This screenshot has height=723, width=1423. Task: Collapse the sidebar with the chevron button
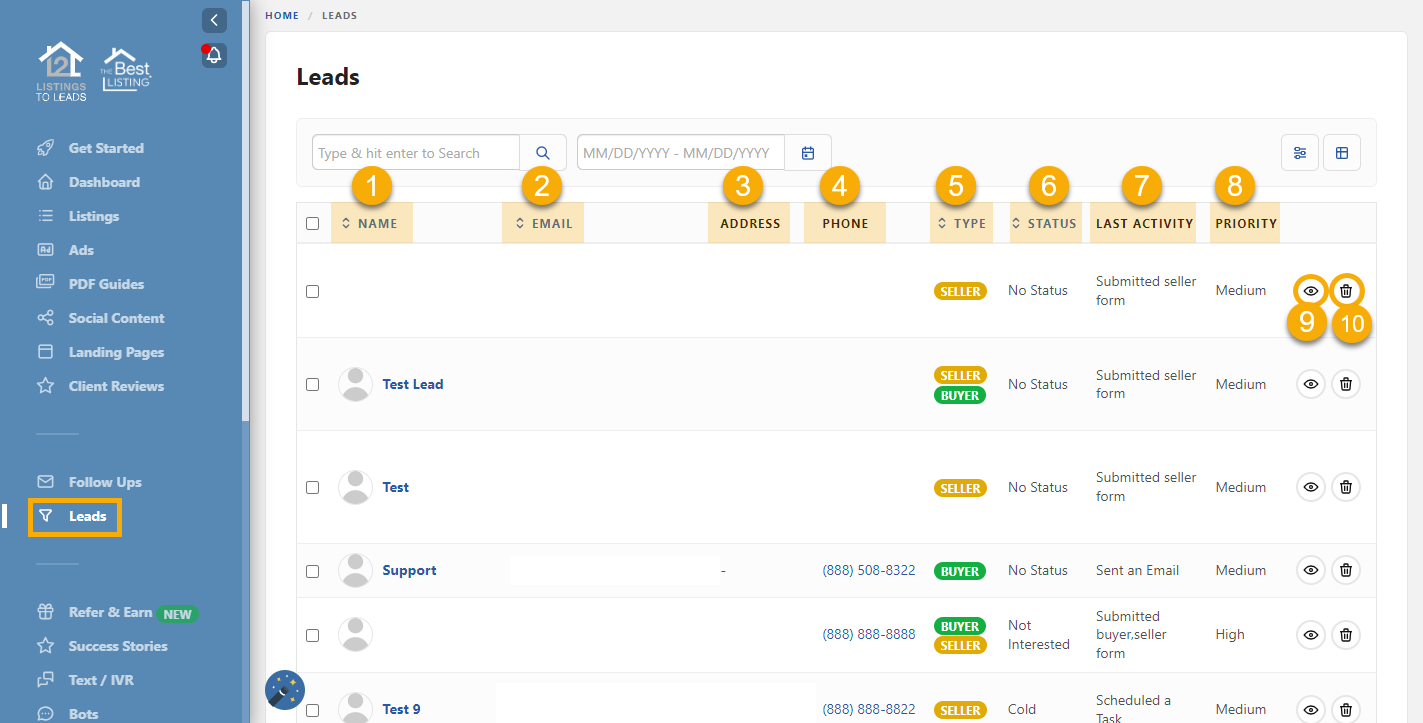point(214,20)
